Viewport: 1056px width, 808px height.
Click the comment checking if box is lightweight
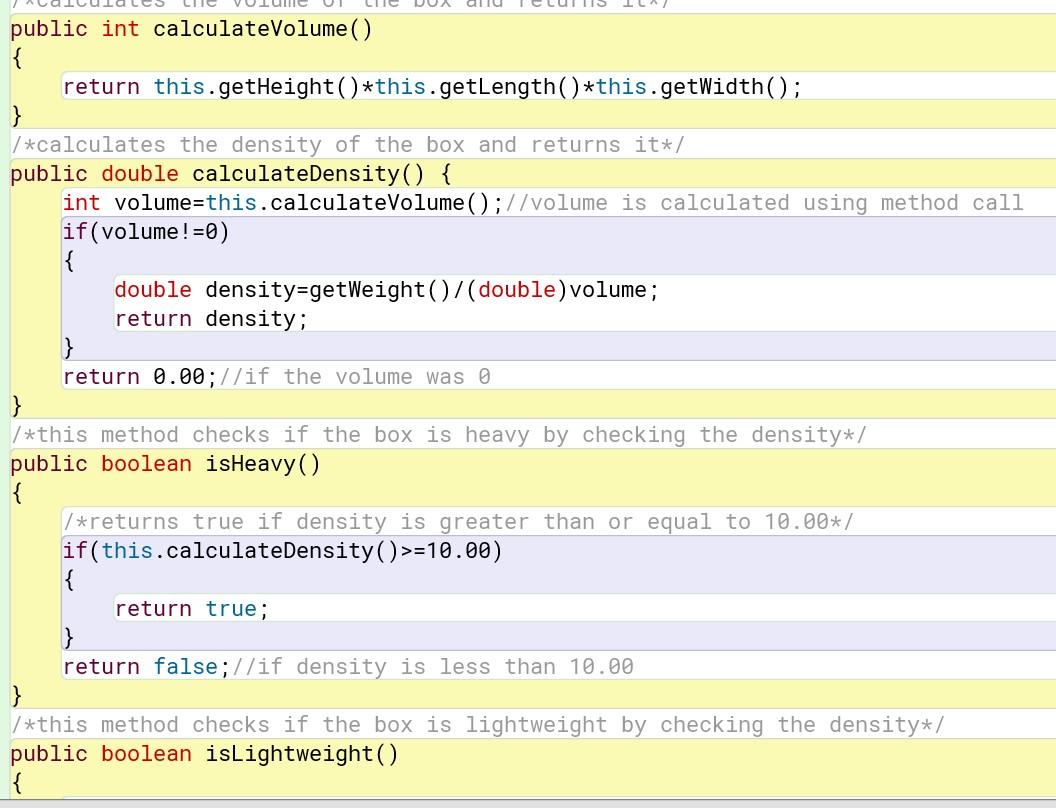tap(480, 724)
